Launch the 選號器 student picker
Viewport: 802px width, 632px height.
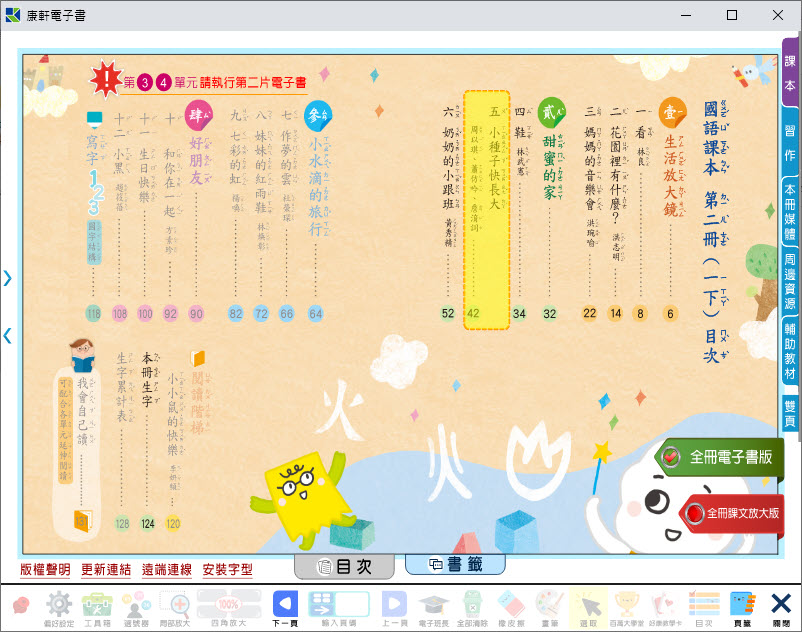[x=136, y=608]
